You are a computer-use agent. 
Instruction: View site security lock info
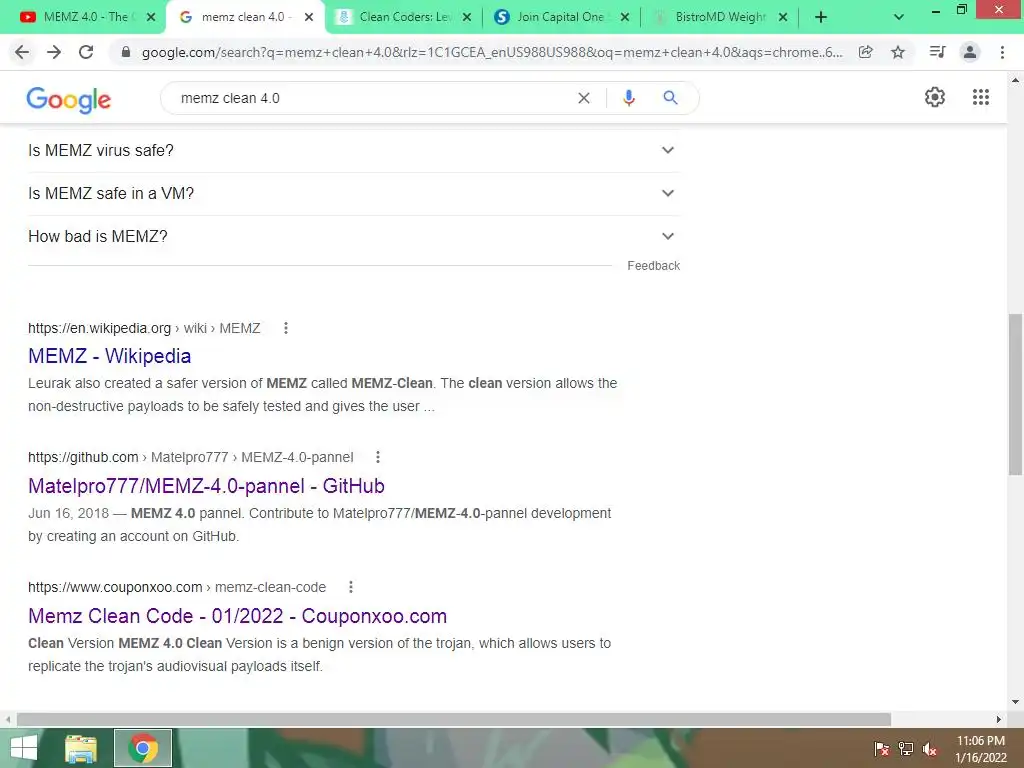126,52
